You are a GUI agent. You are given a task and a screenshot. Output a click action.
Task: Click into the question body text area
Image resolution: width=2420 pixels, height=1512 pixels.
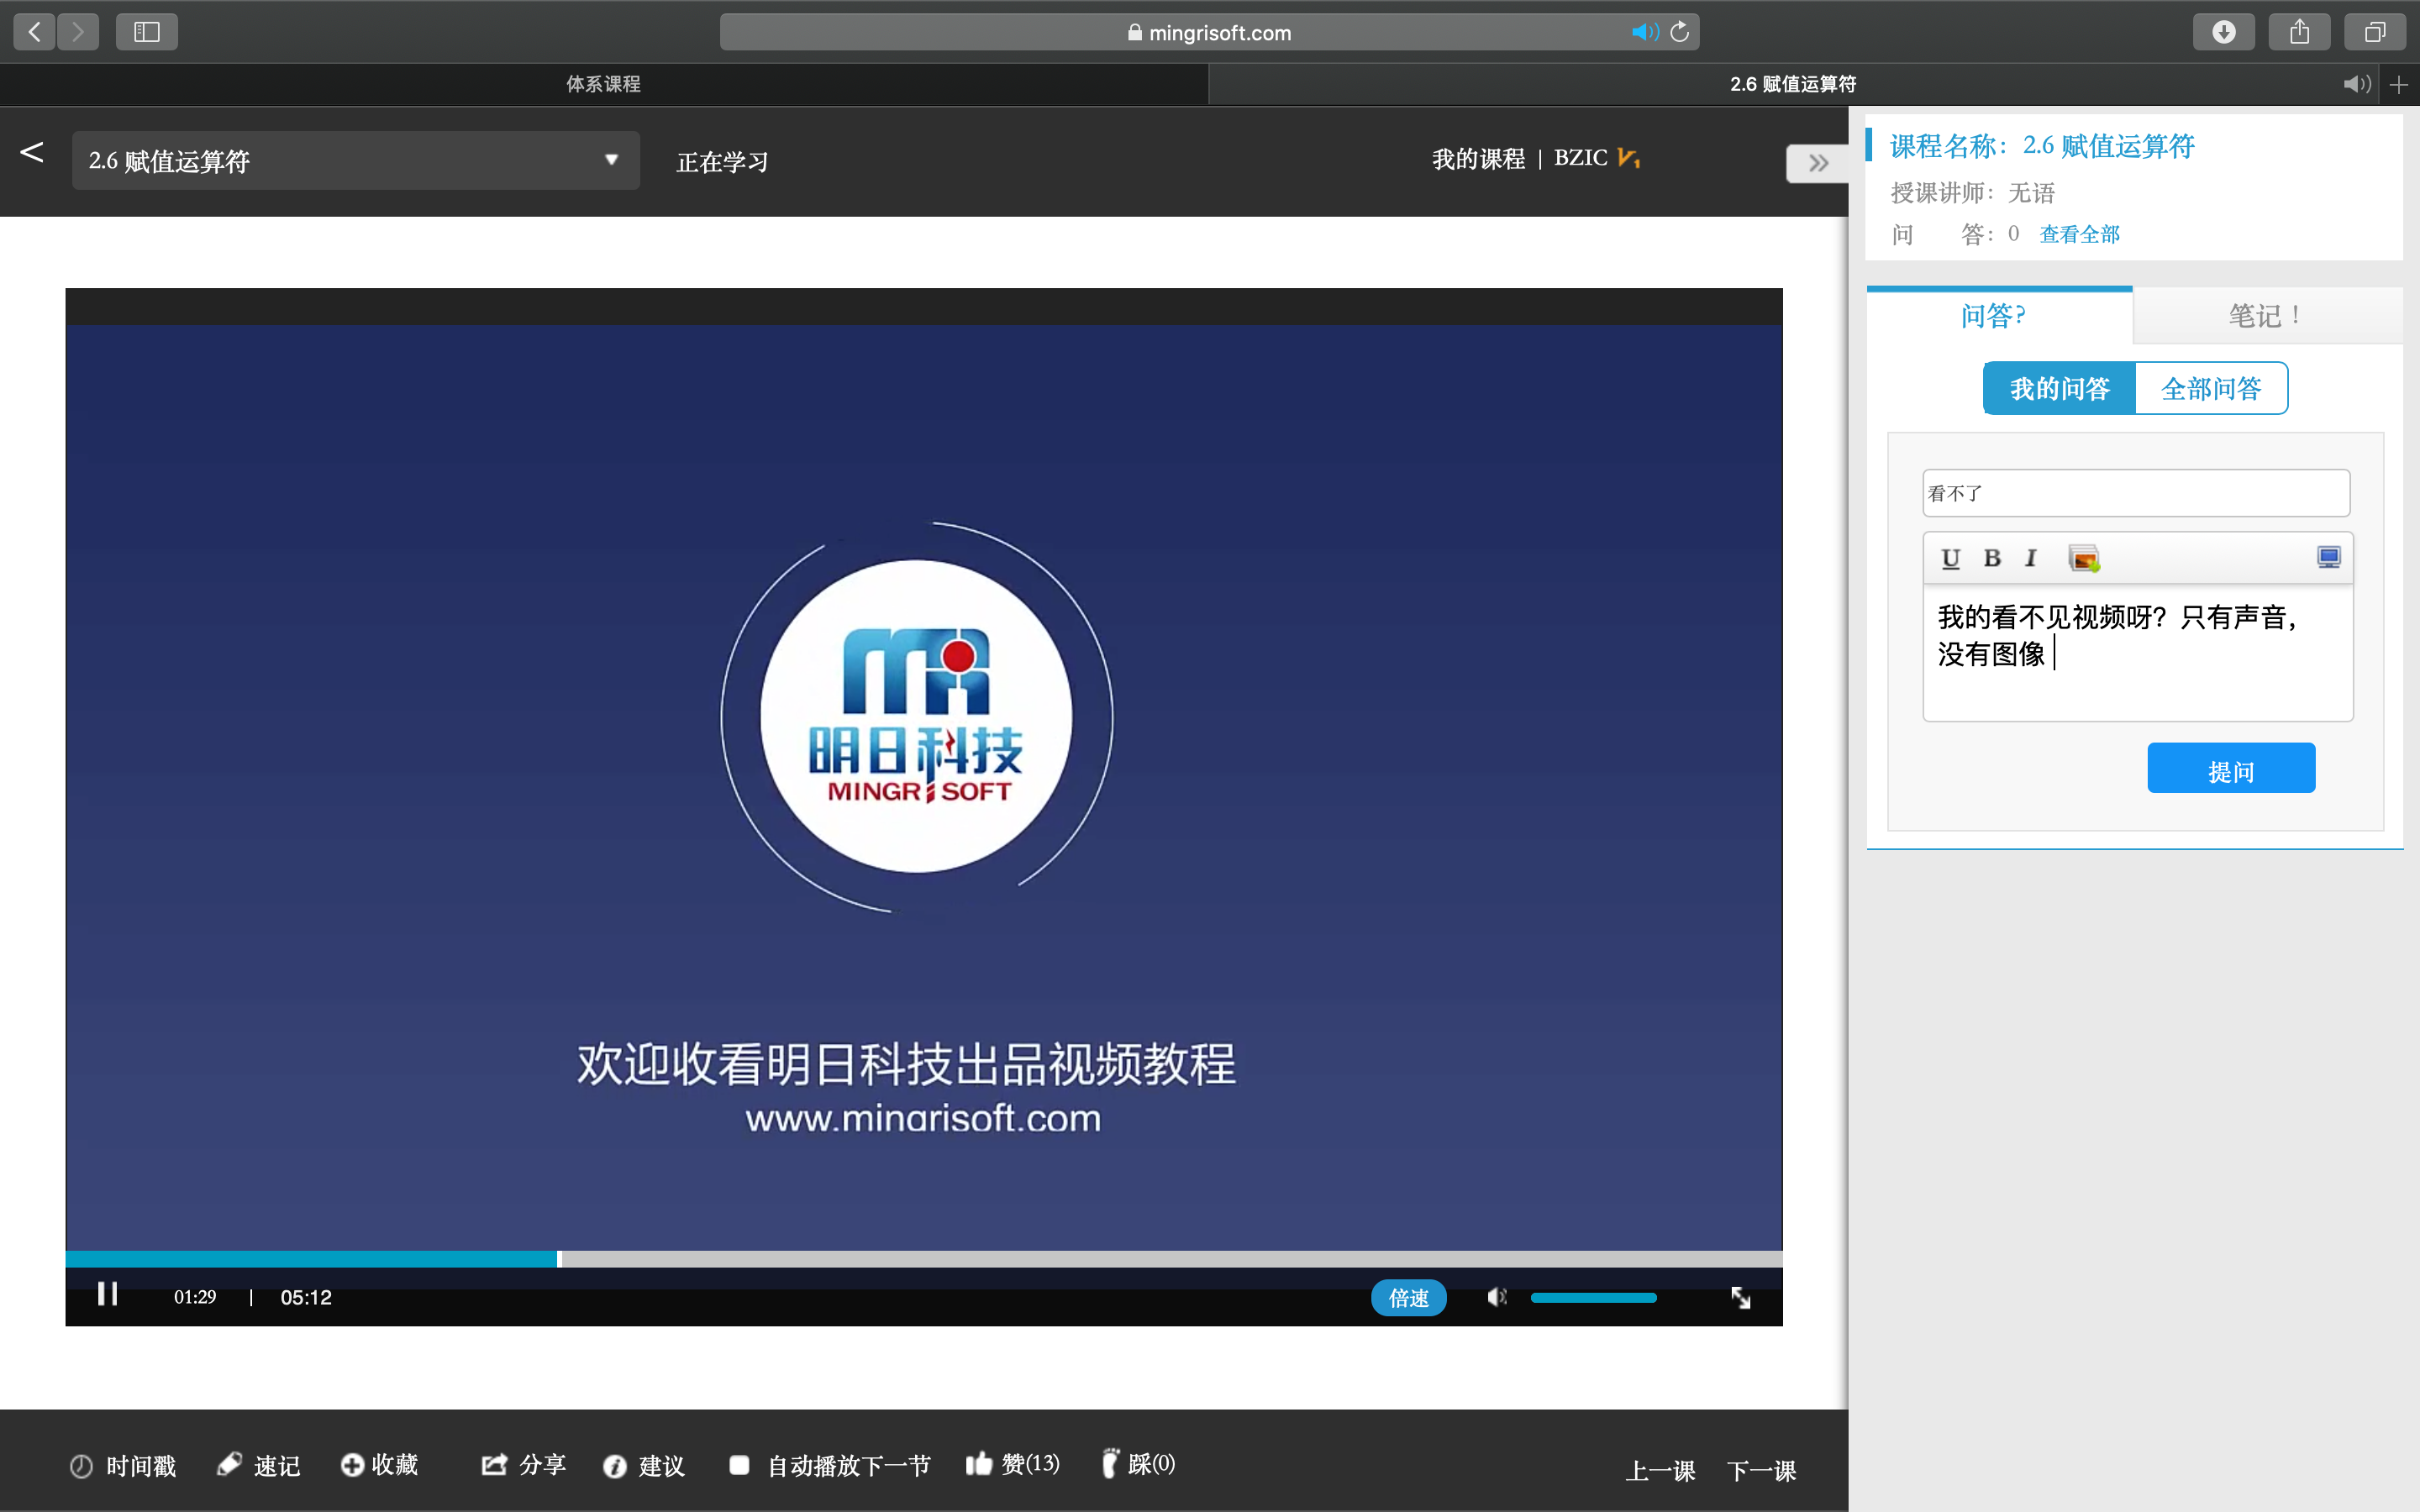coord(2137,651)
